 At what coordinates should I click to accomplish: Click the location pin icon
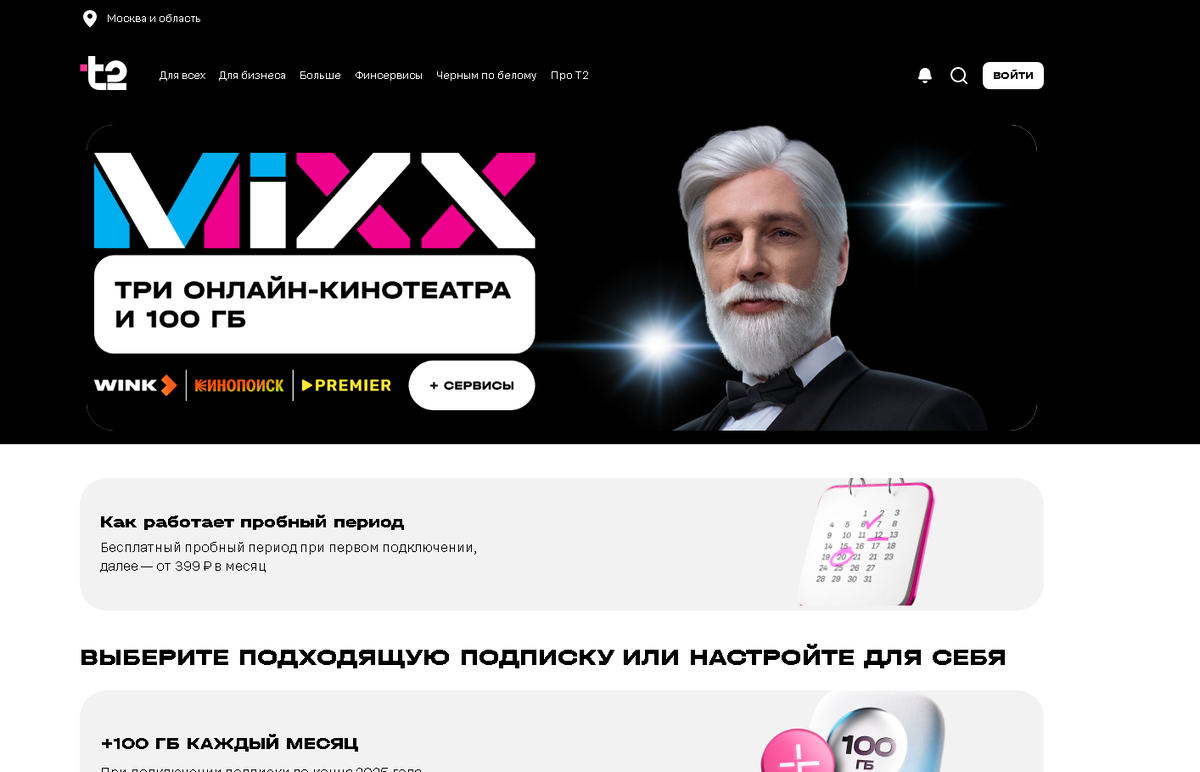click(x=89, y=19)
